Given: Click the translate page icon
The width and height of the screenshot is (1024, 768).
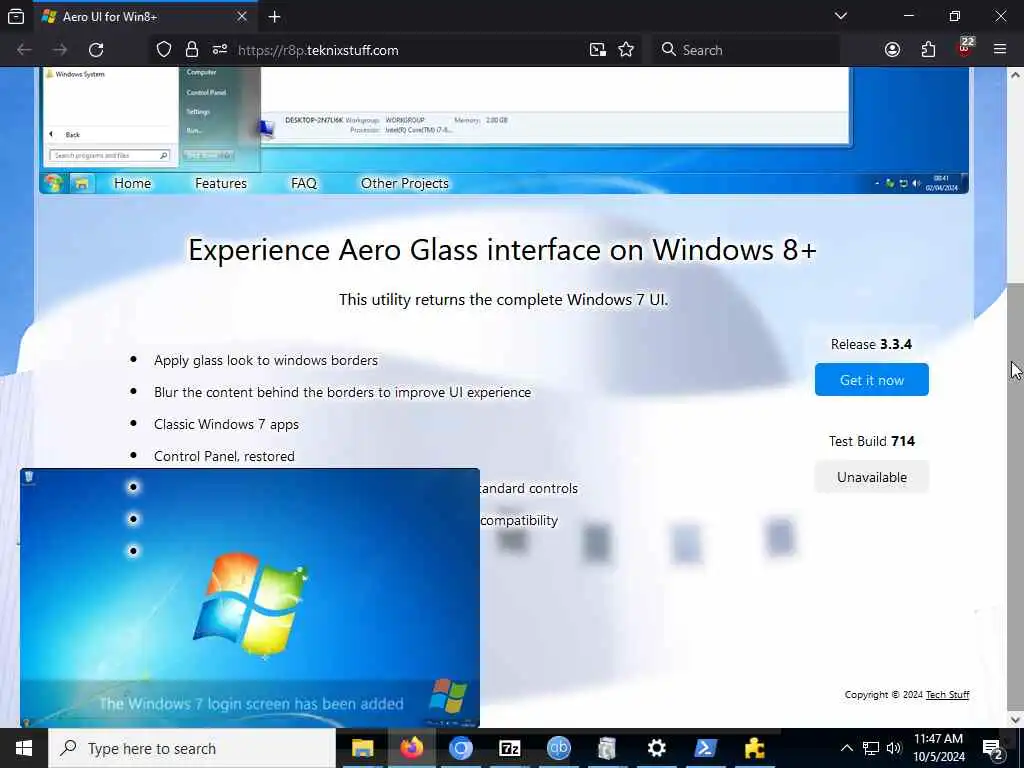Looking at the screenshot, I should (x=598, y=50).
